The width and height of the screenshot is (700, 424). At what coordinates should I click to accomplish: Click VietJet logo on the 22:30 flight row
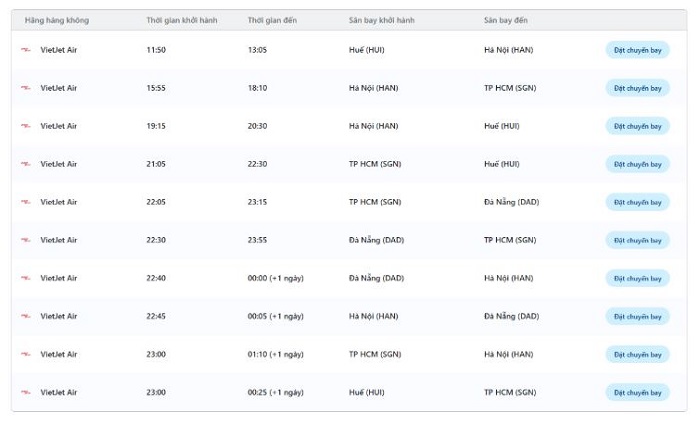(x=25, y=240)
